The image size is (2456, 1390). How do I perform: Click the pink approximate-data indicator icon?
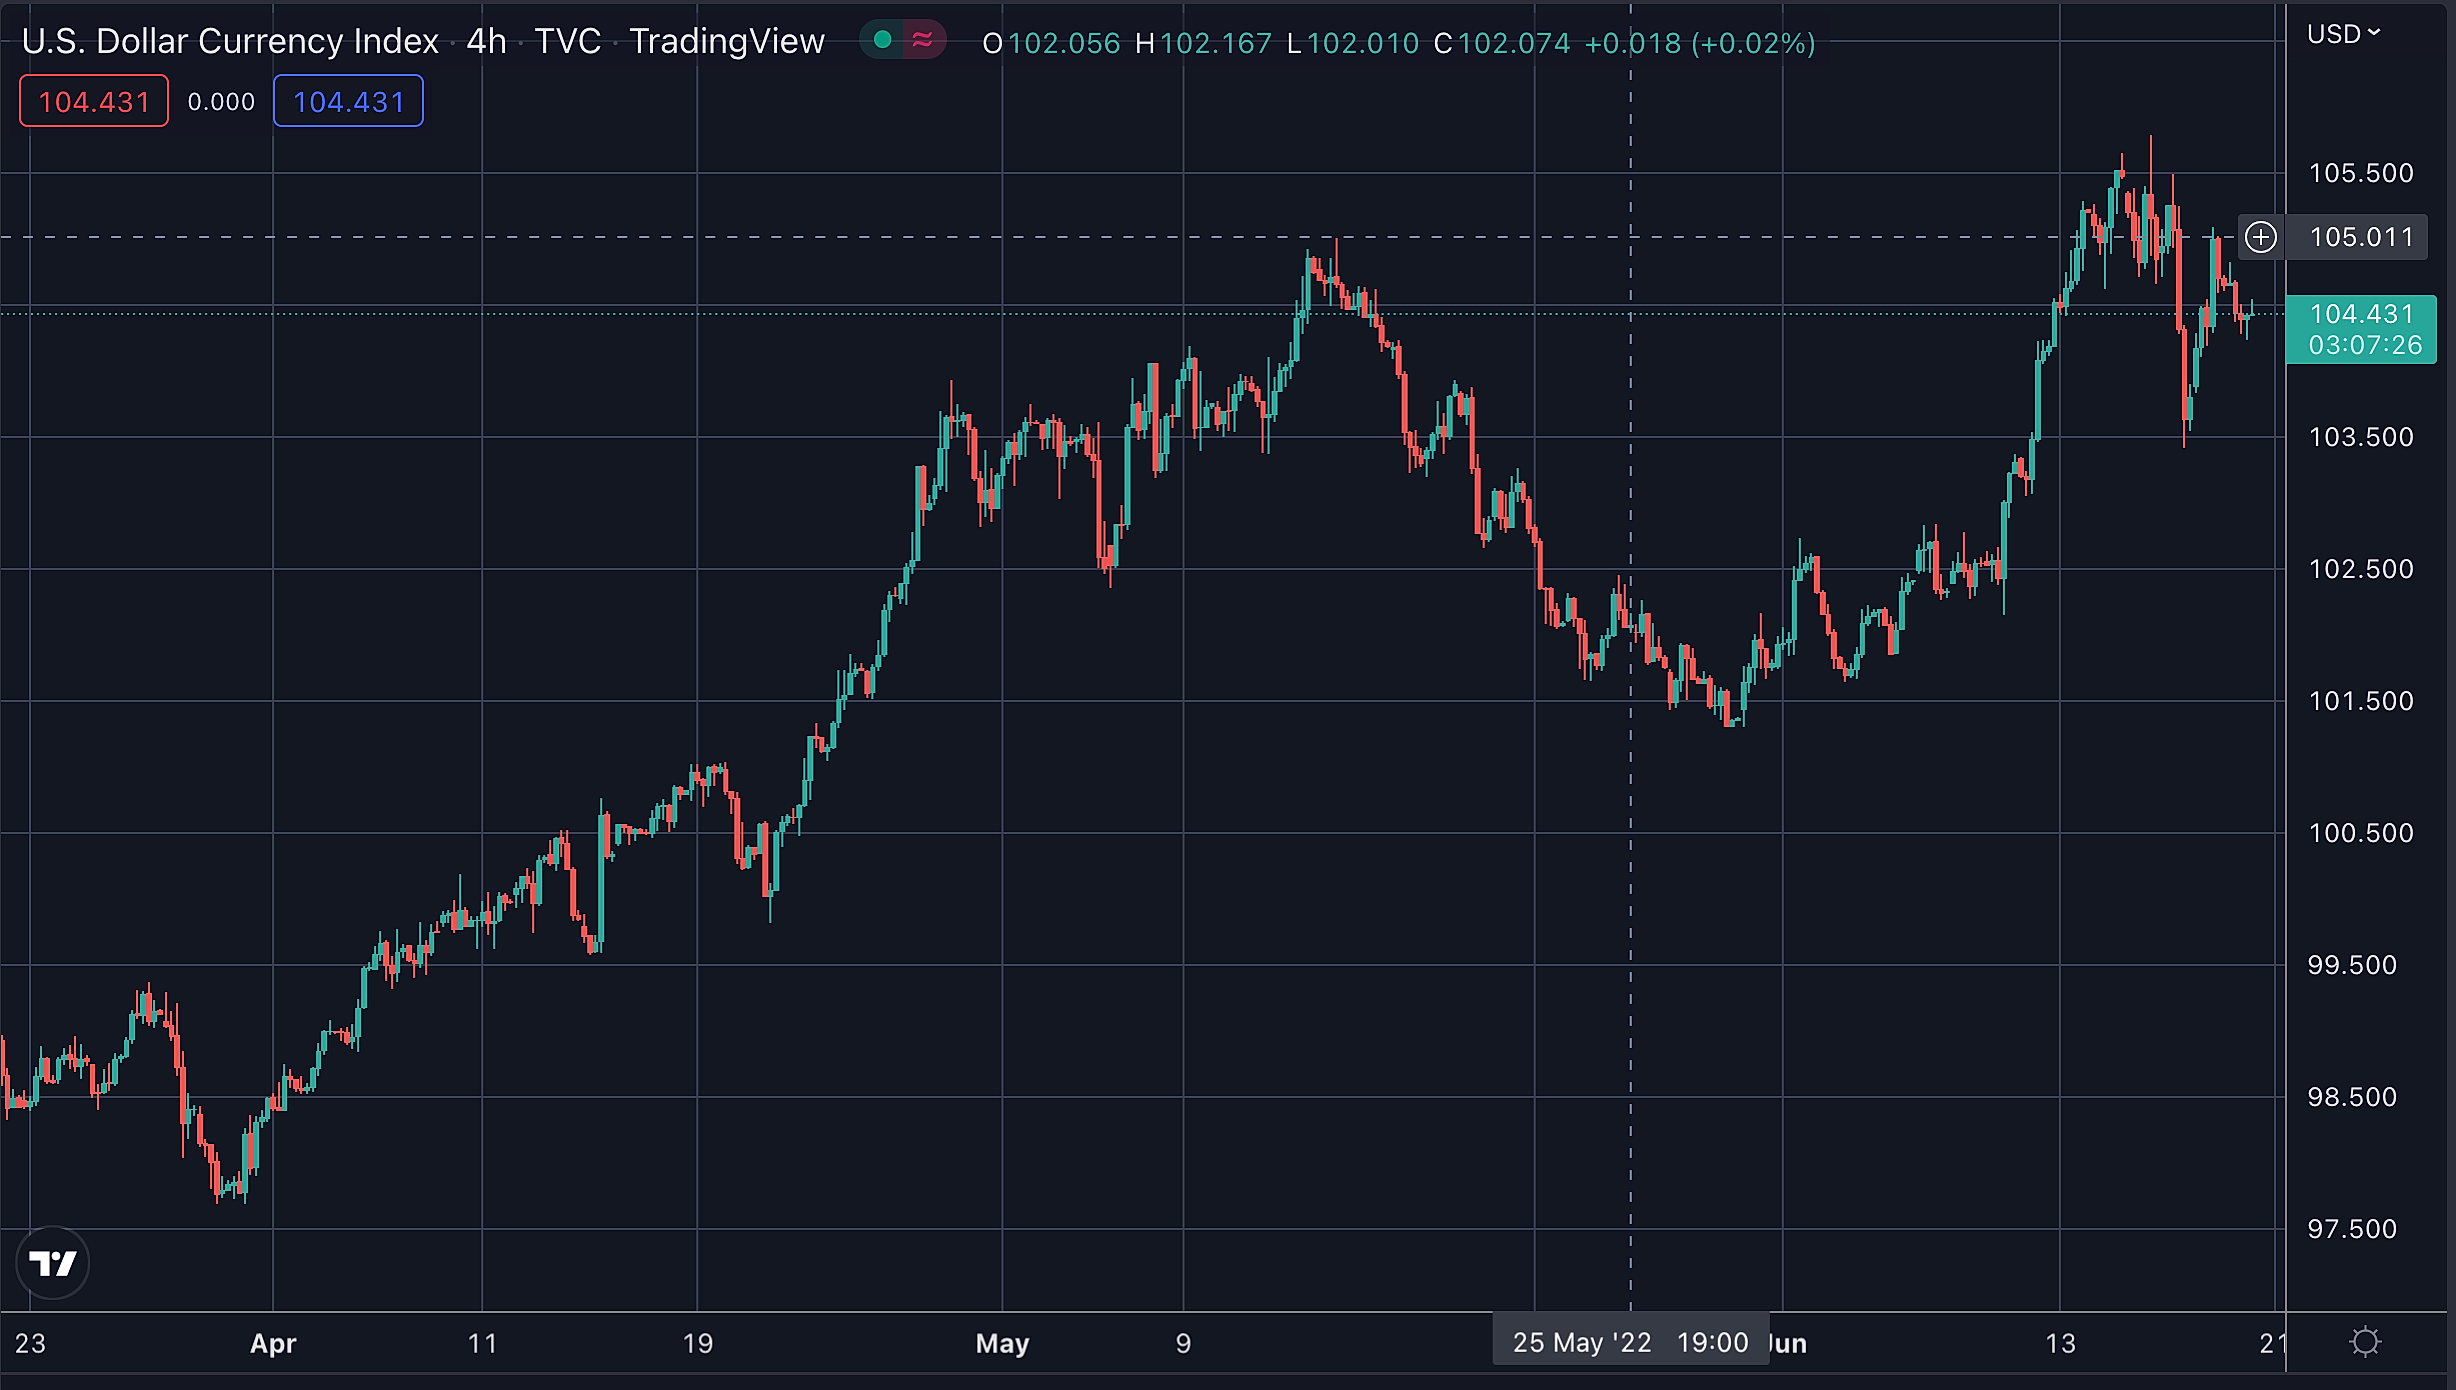click(x=922, y=40)
